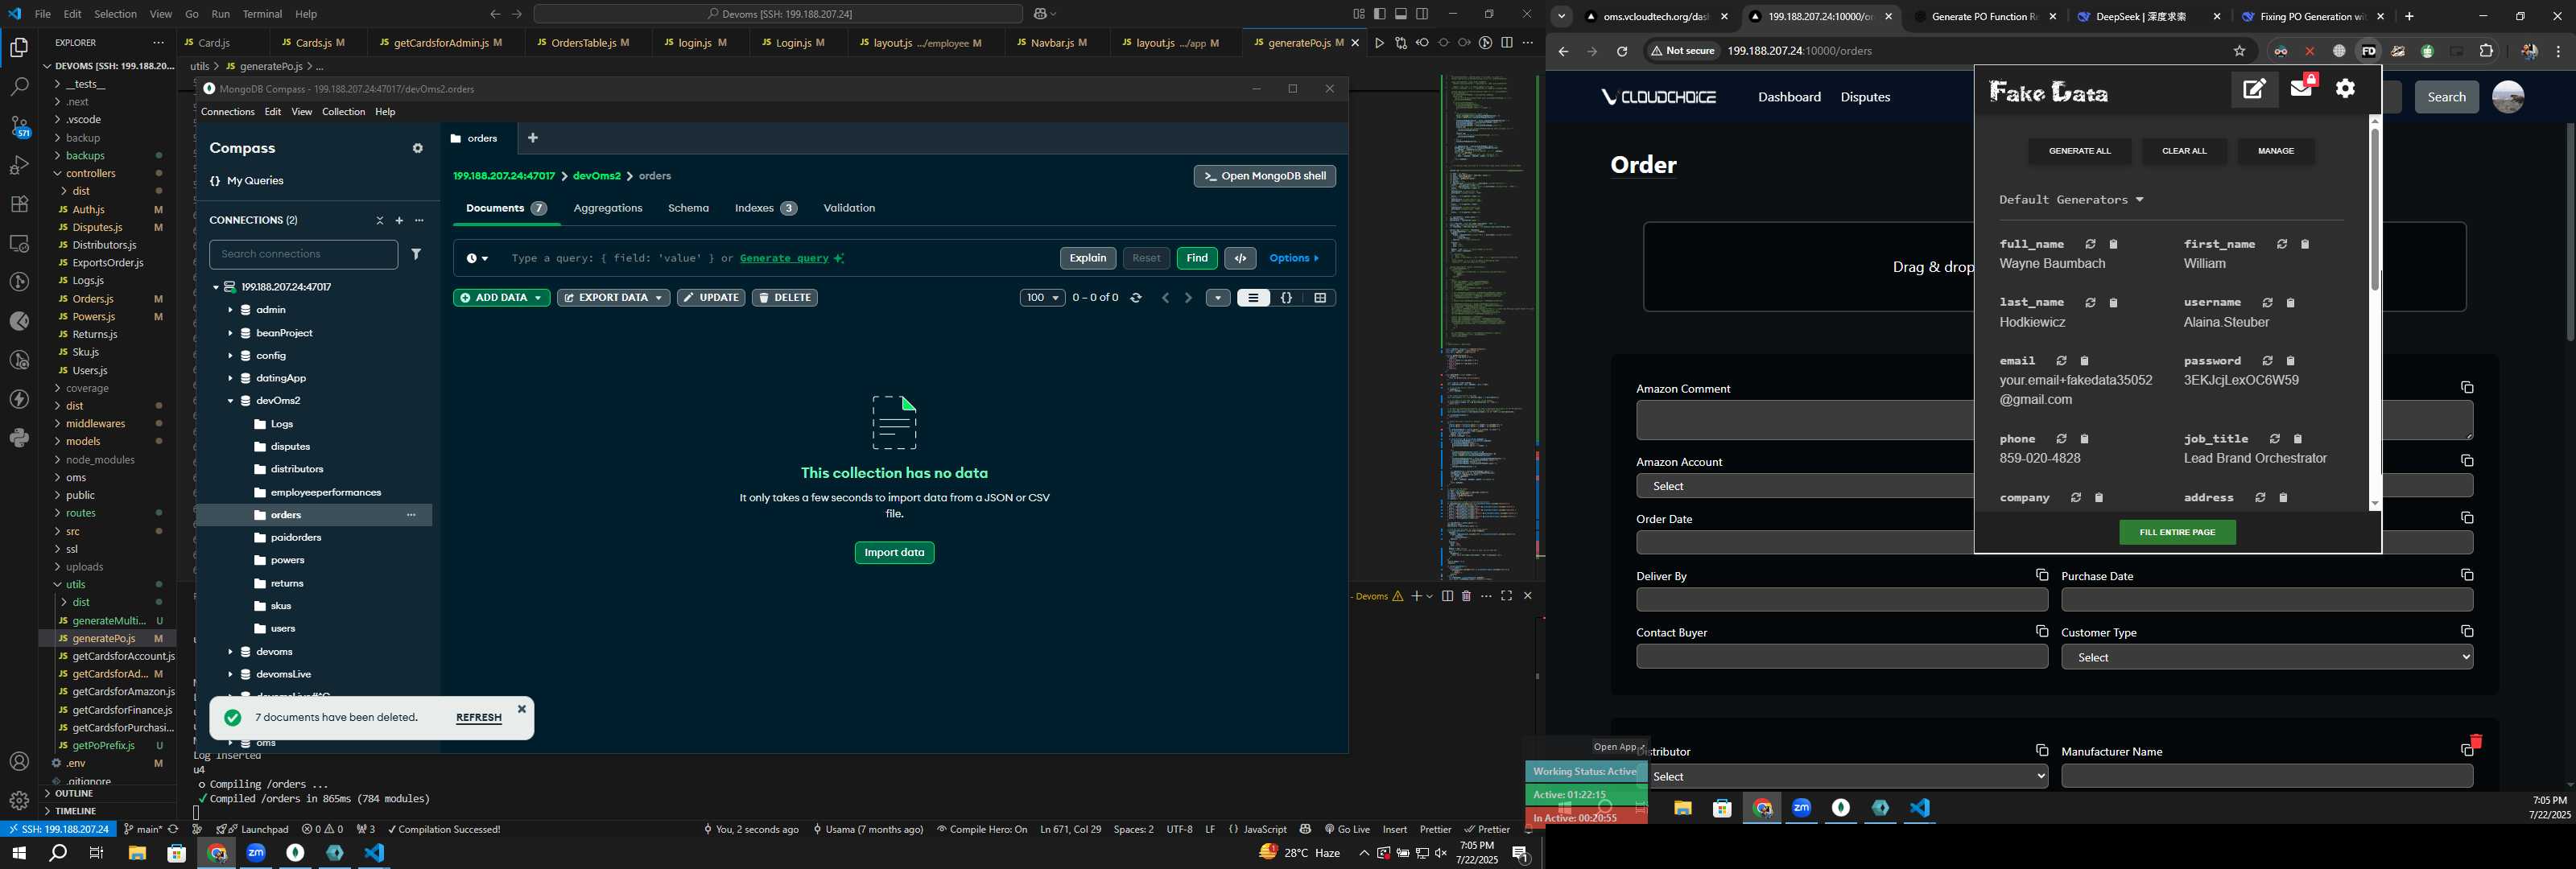The image size is (2576, 869).
Task: Go to next page of documents arrow
Action: (x=1188, y=298)
